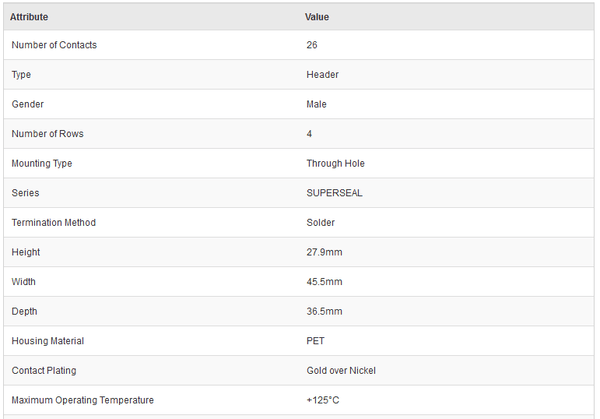
Task: Select the 45.5mm width value
Action: tap(324, 282)
